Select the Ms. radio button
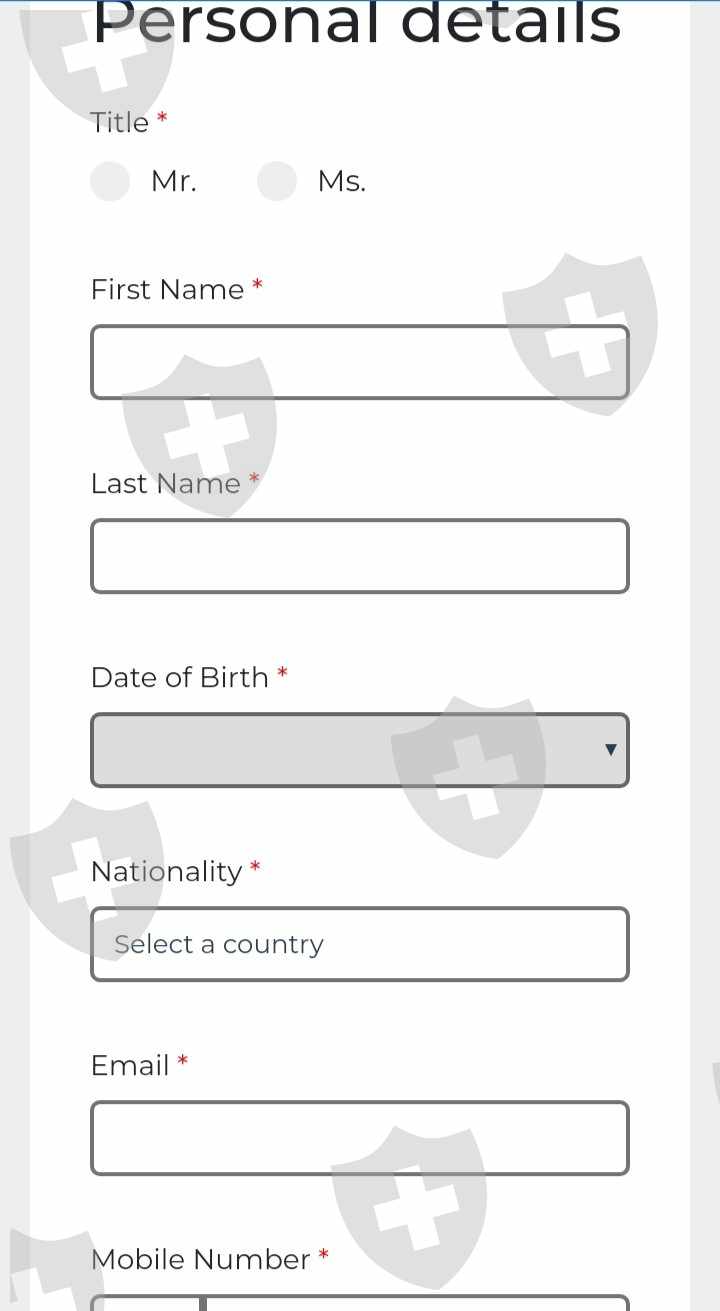The height and width of the screenshot is (1311, 720). pos(277,182)
